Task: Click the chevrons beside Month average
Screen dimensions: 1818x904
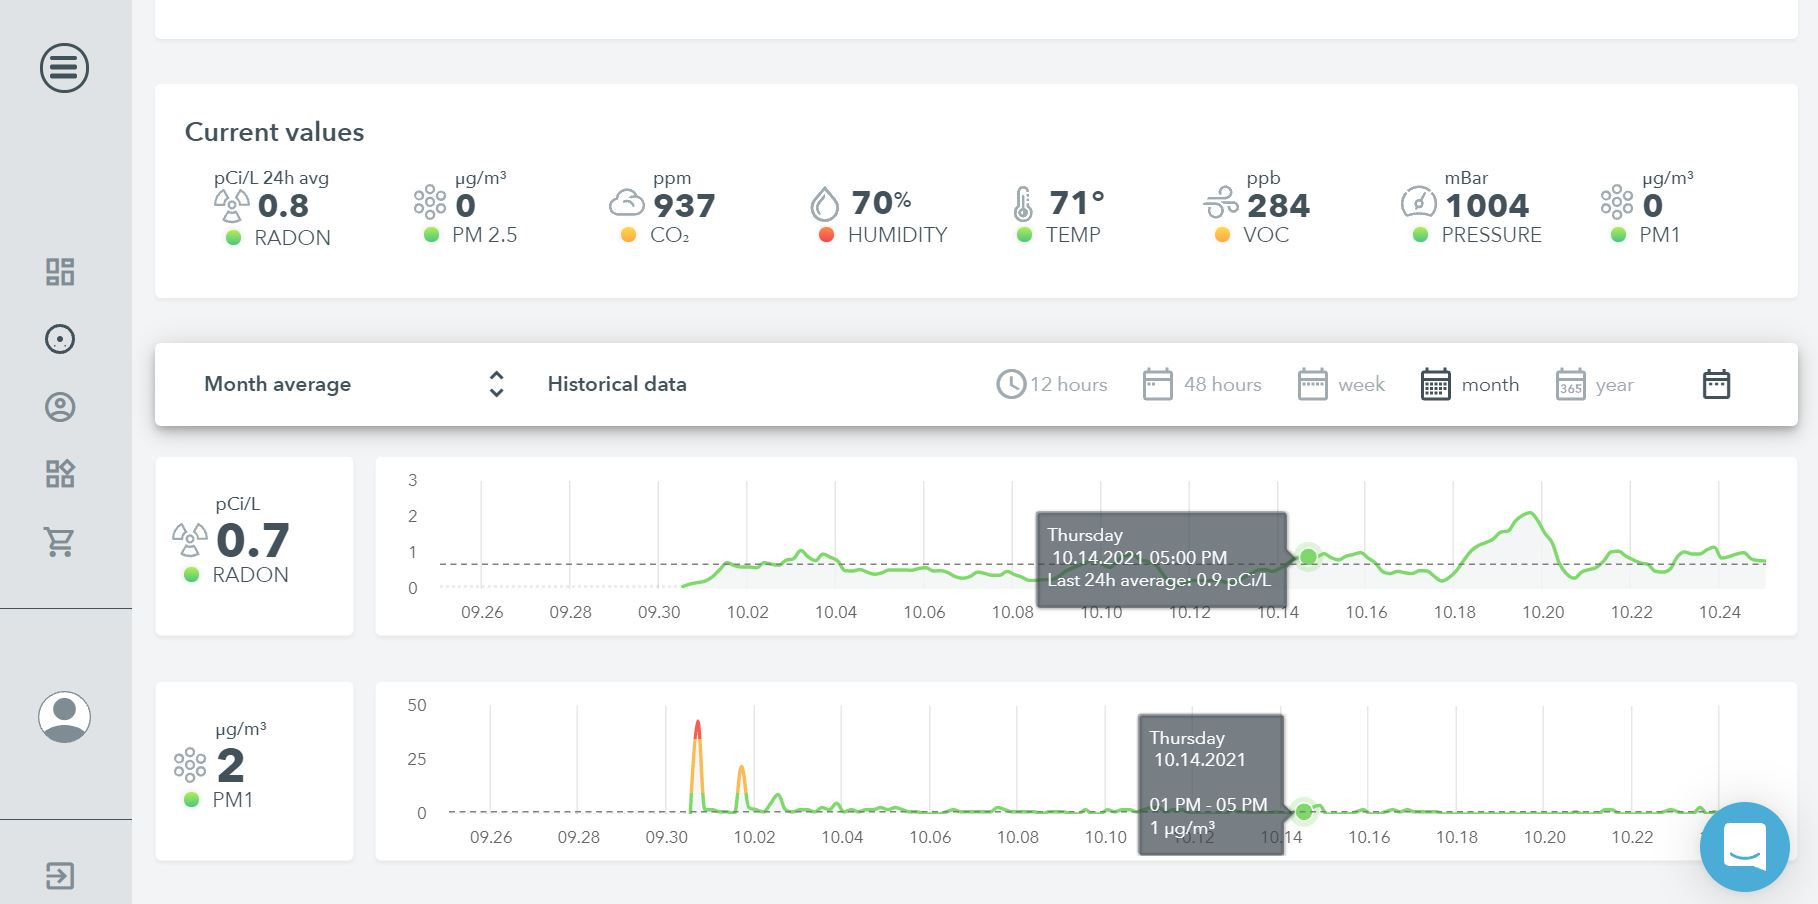Action: point(495,384)
